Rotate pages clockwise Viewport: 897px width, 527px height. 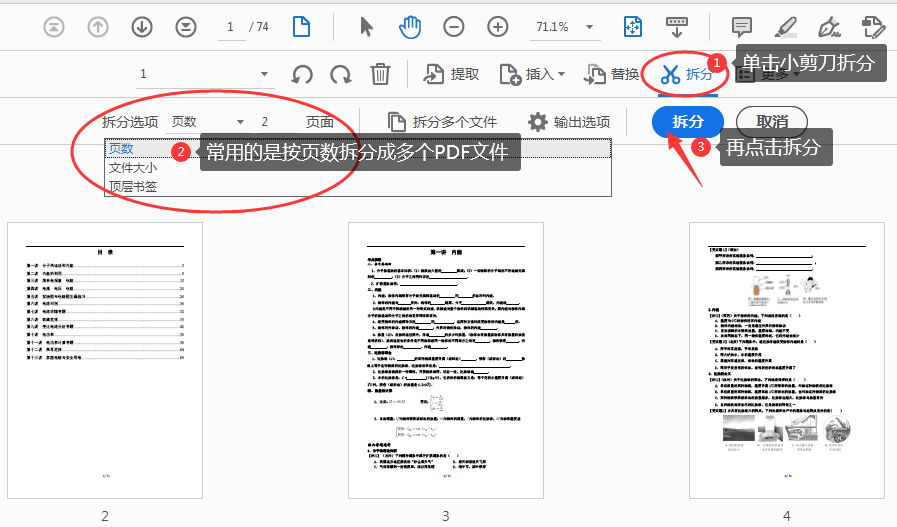(341, 74)
